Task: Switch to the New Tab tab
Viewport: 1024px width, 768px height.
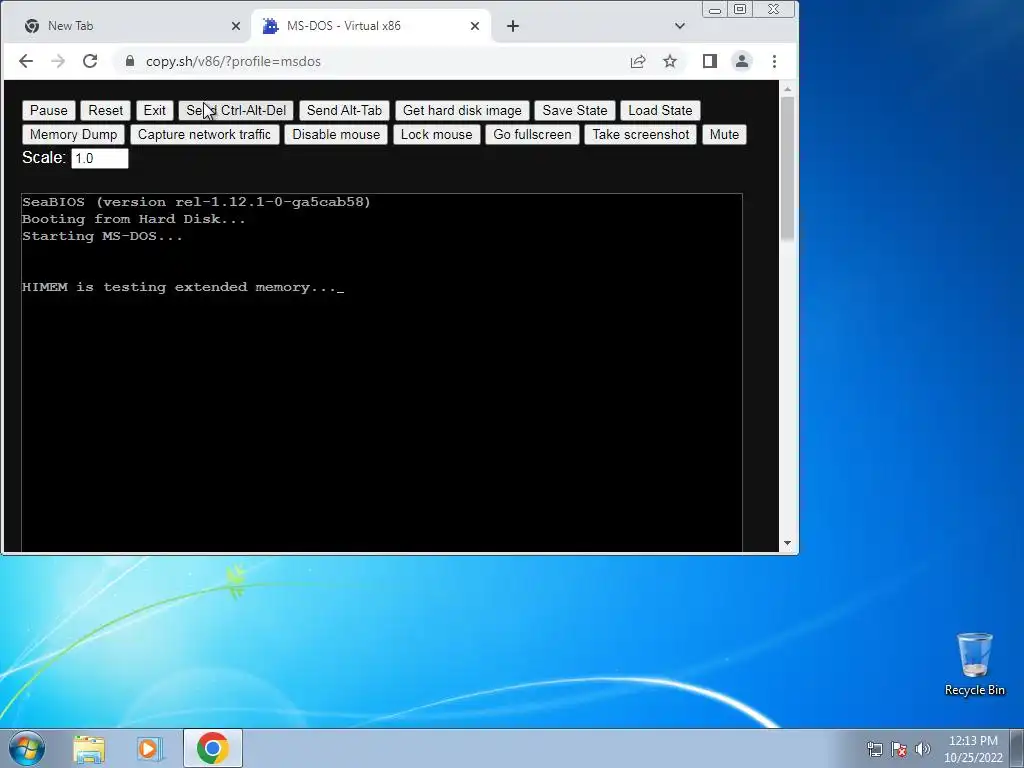Action: (x=125, y=26)
